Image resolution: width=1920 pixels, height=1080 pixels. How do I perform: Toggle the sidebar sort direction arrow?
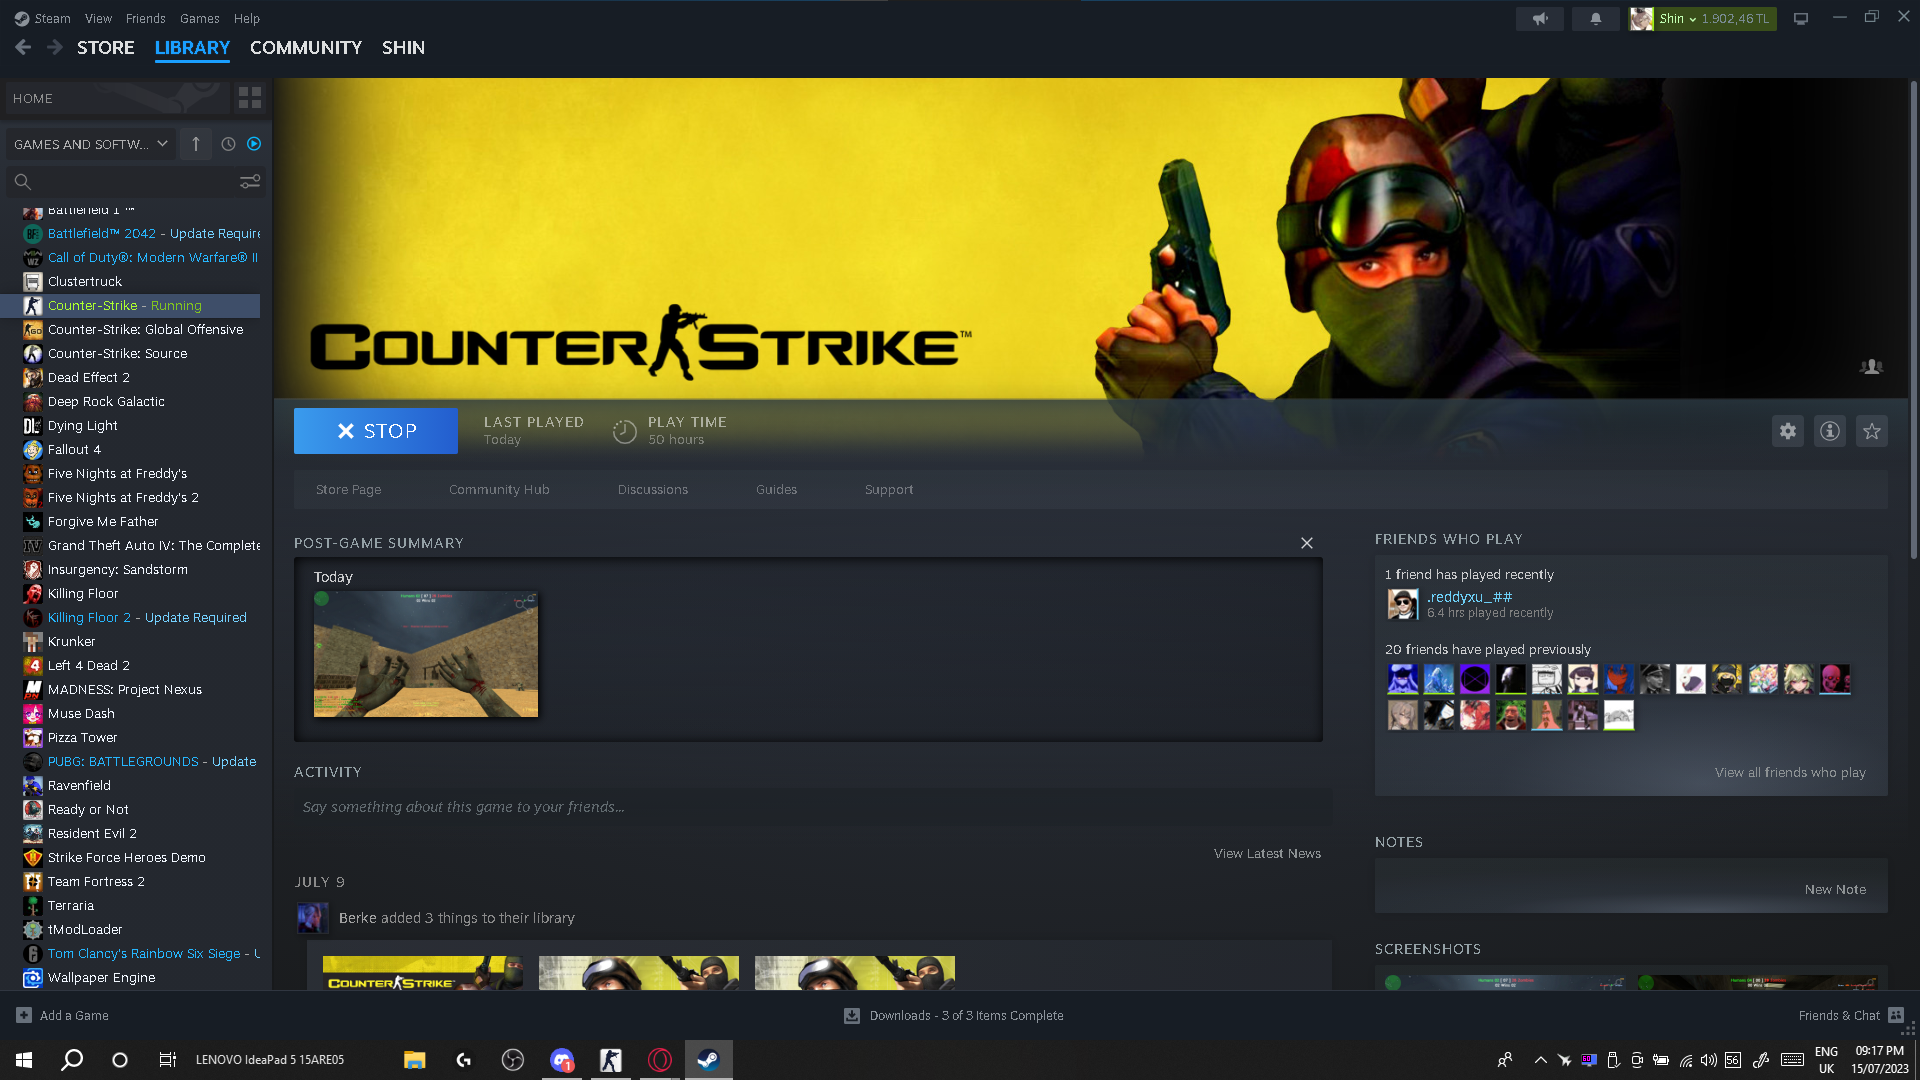196,144
